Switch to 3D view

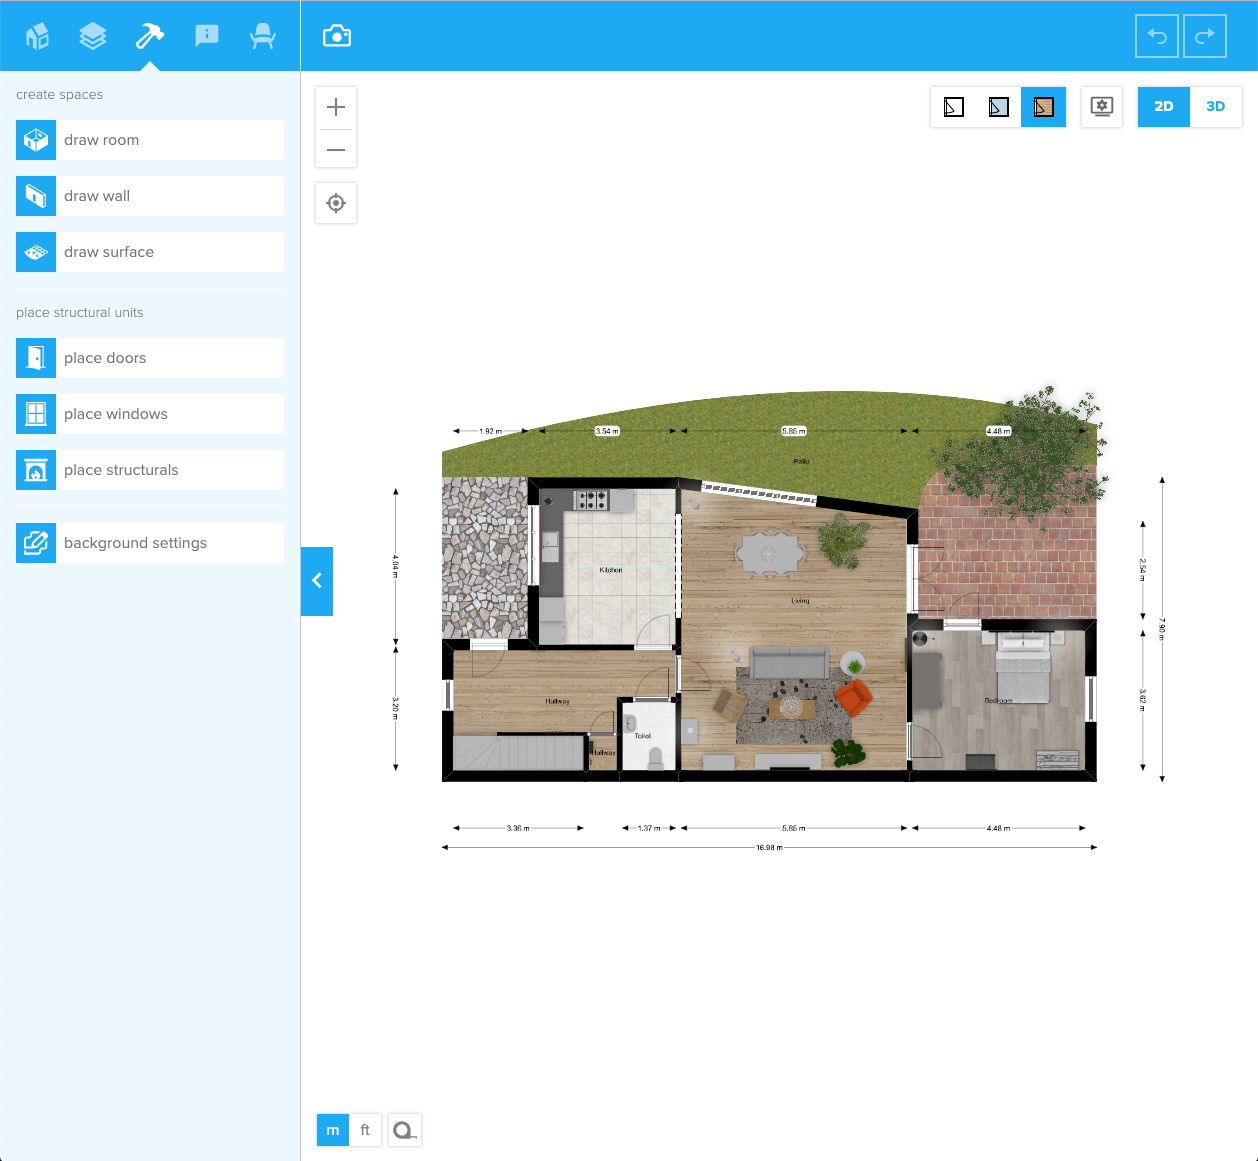(x=1215, y=106)
